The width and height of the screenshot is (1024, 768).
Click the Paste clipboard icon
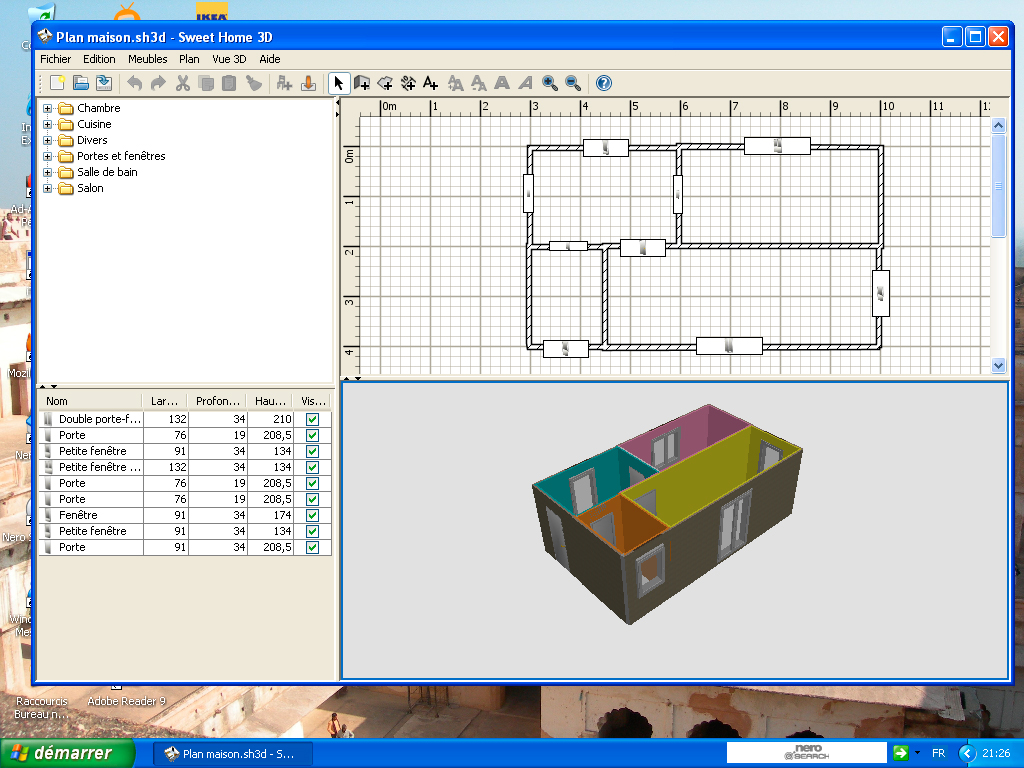[x=229, y=83]
